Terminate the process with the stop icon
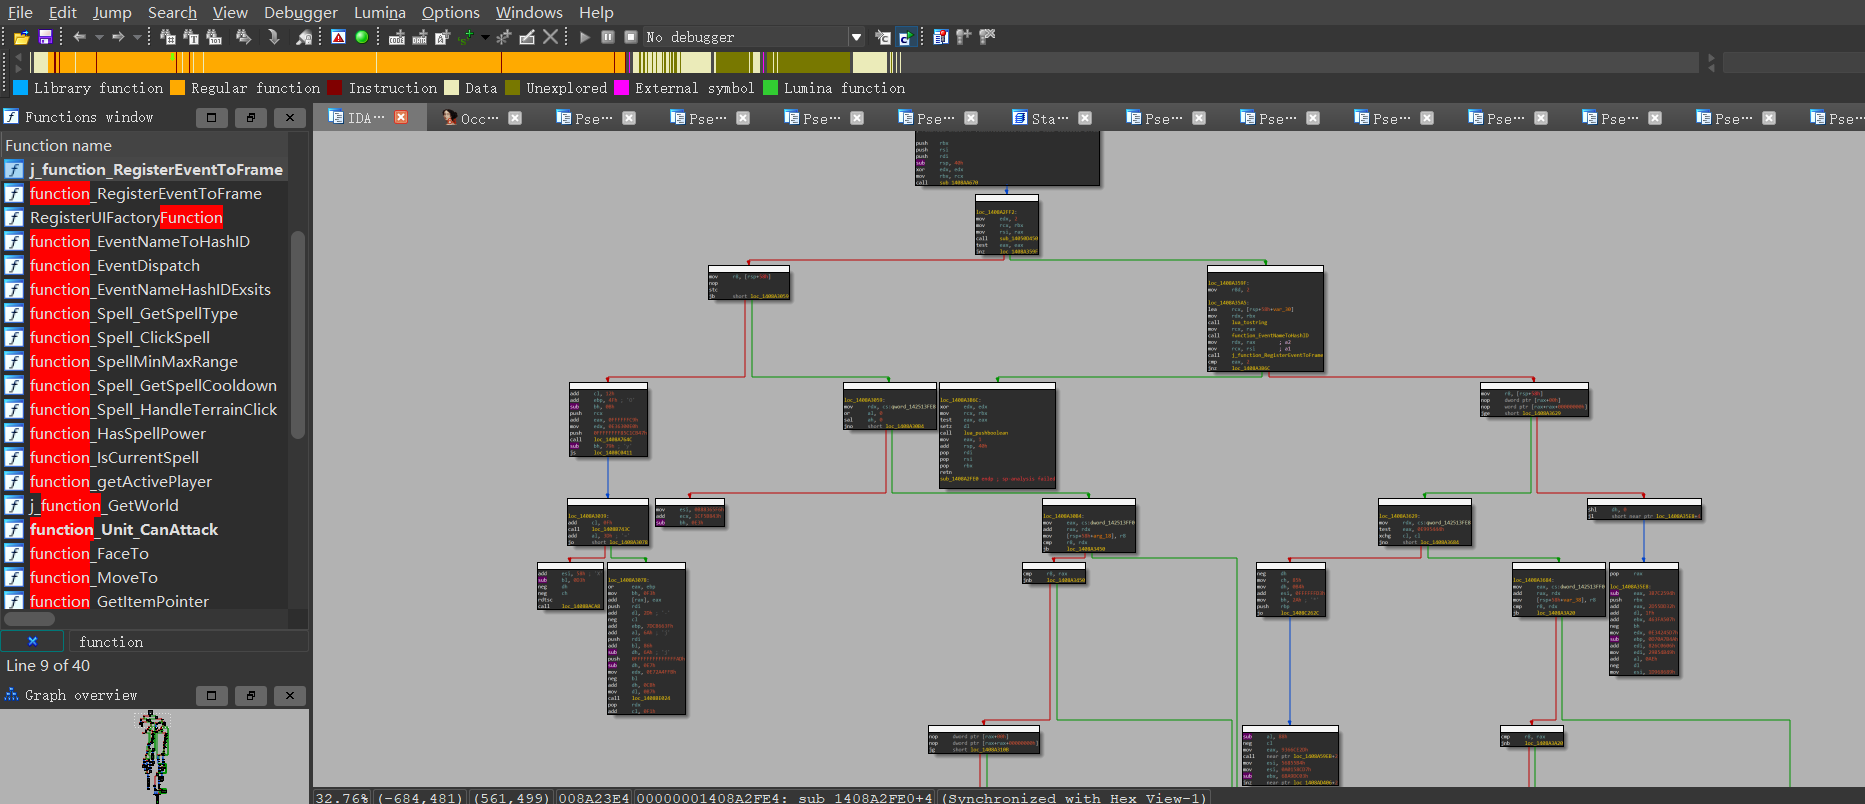This screenshot has width=1865, height=804. pyautogui.click(x=631, y=37)
